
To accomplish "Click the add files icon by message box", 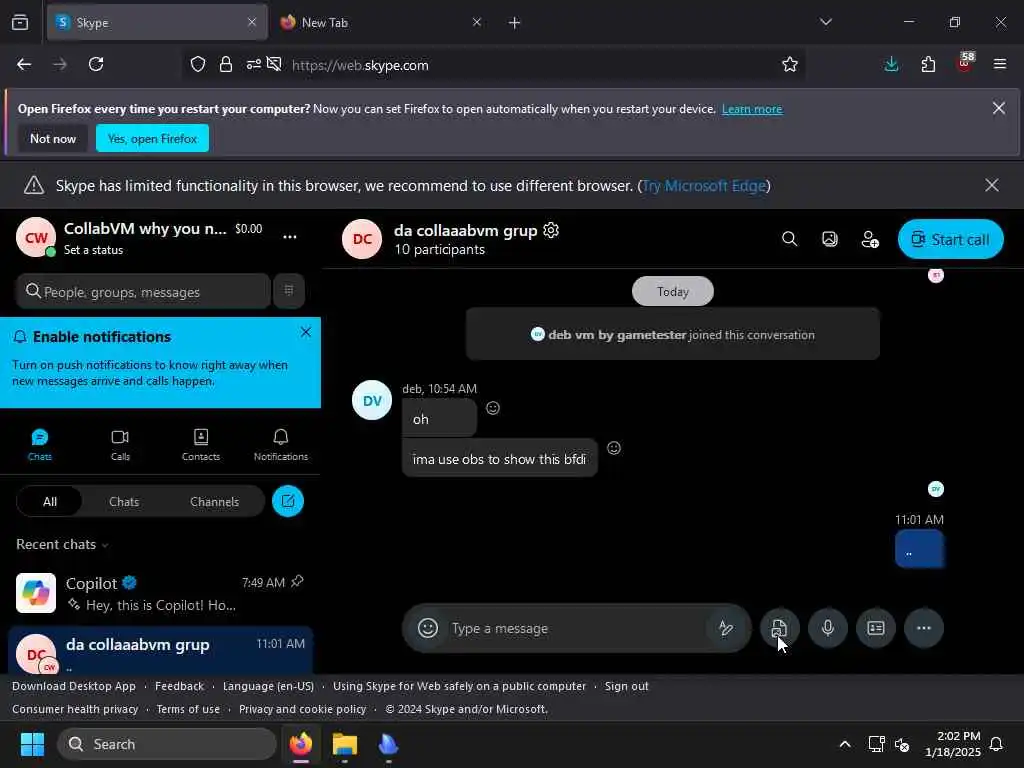I will click(779, 628).
